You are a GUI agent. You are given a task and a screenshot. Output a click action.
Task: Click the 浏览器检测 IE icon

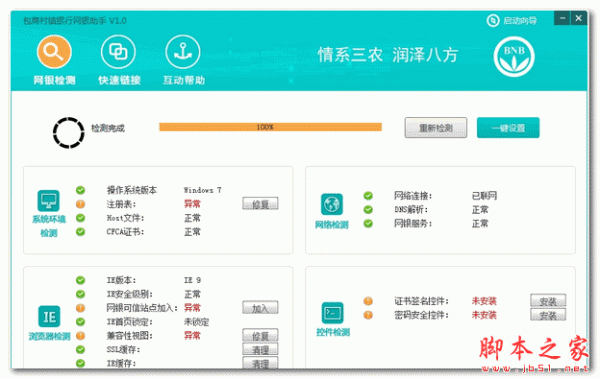(49, 316)
